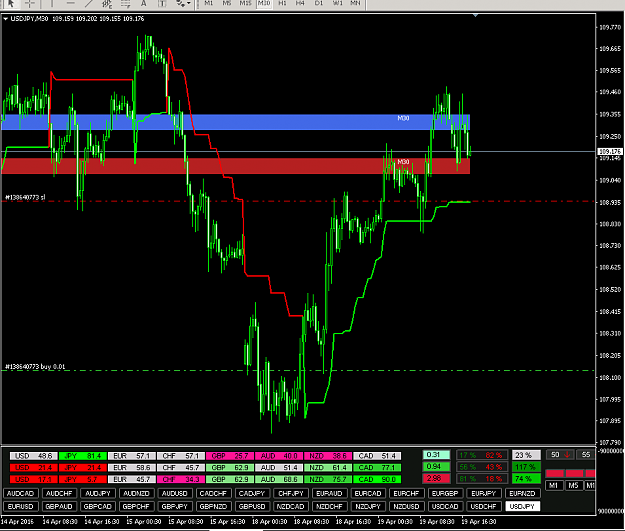Image resolution: width=625 pixels, height=531 pixels.
Task: Click the 'JPY 81.4' strength cell
Action: tap(83, 456)
